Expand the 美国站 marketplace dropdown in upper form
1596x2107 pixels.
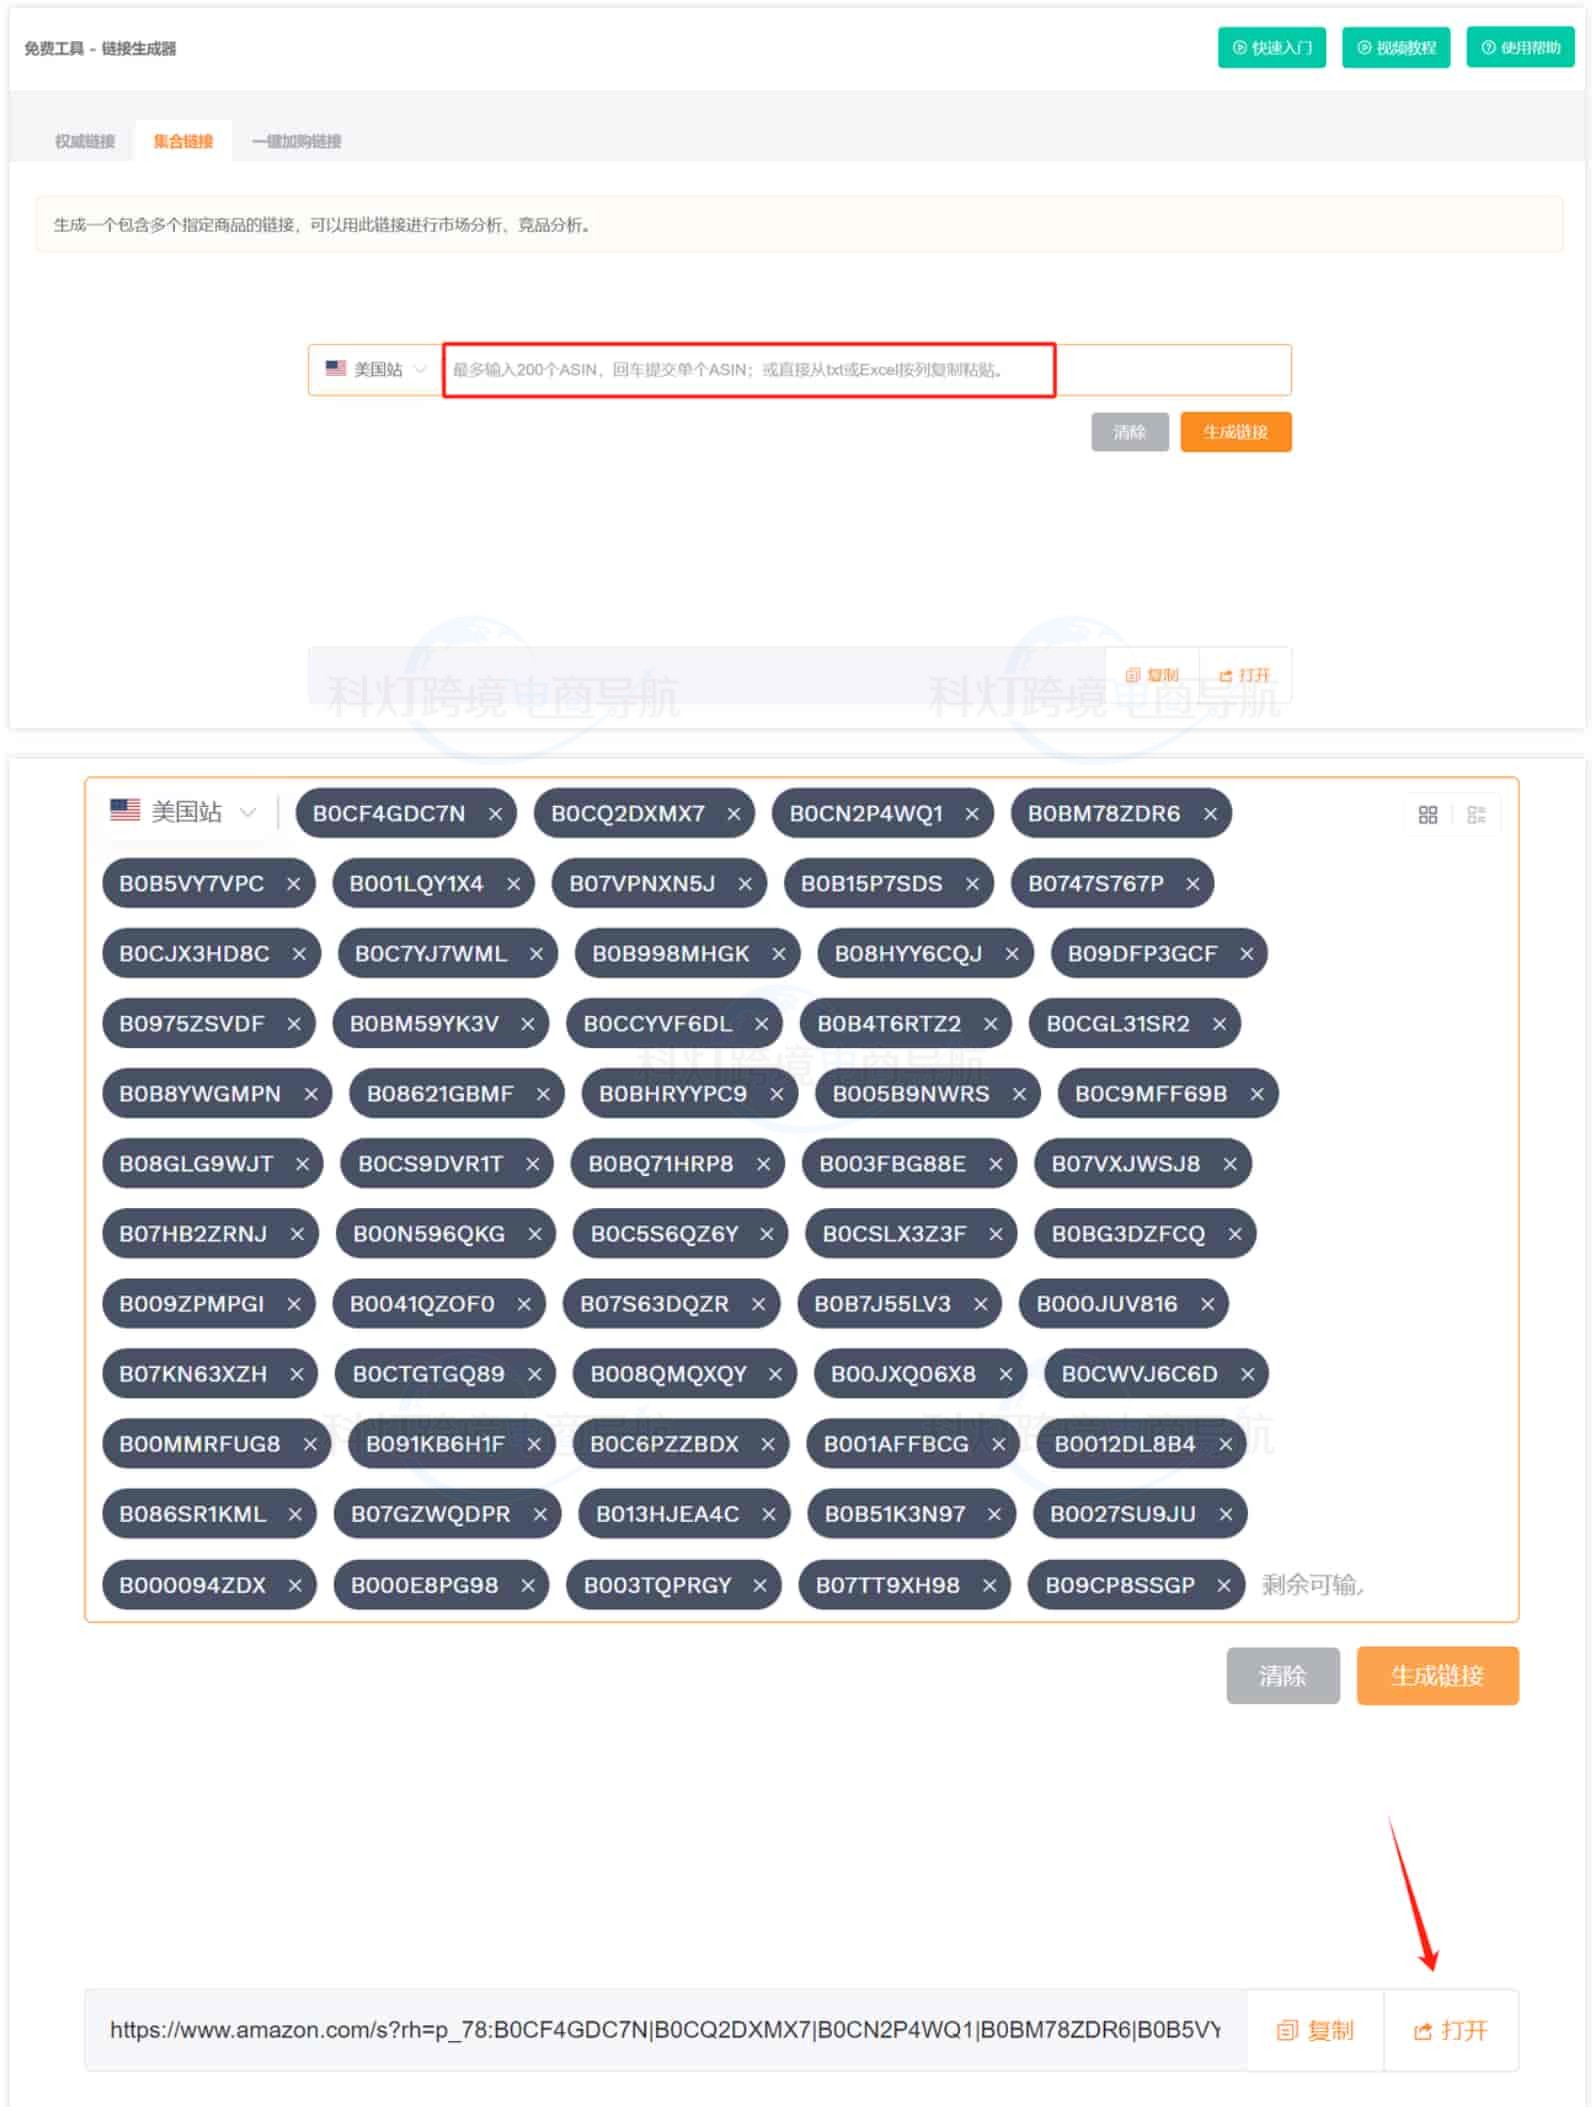pos(376,370)
